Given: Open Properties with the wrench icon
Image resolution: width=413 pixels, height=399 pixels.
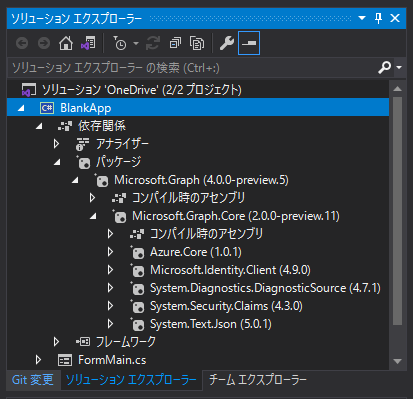Looking at the screenshot, I should [227, 43].
